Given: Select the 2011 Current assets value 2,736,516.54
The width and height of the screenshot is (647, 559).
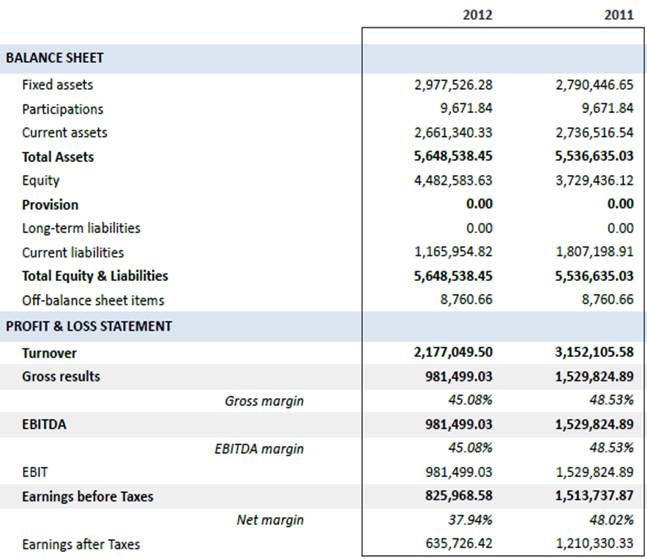Looking at the screenshot, I should (594, 133).
